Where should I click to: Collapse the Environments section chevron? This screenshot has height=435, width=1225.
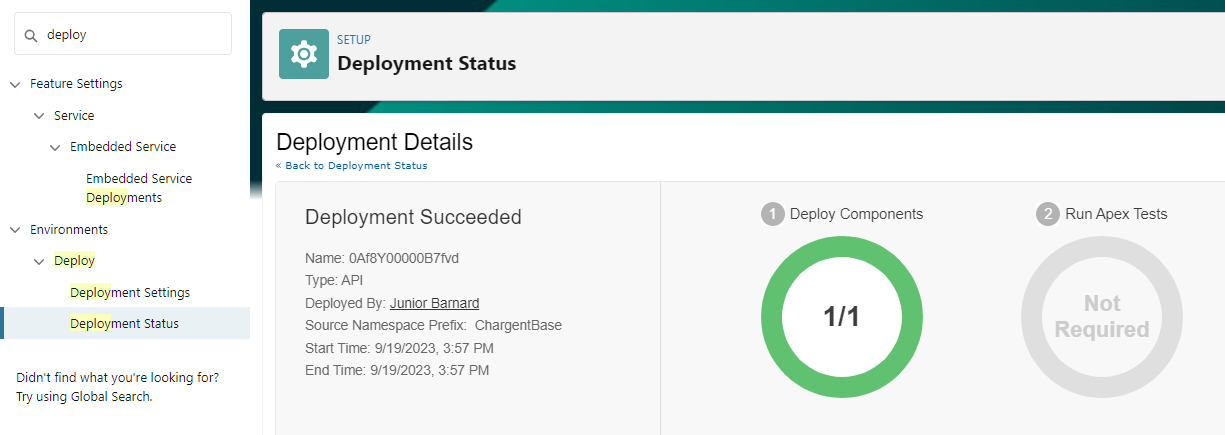coord(15,230)
